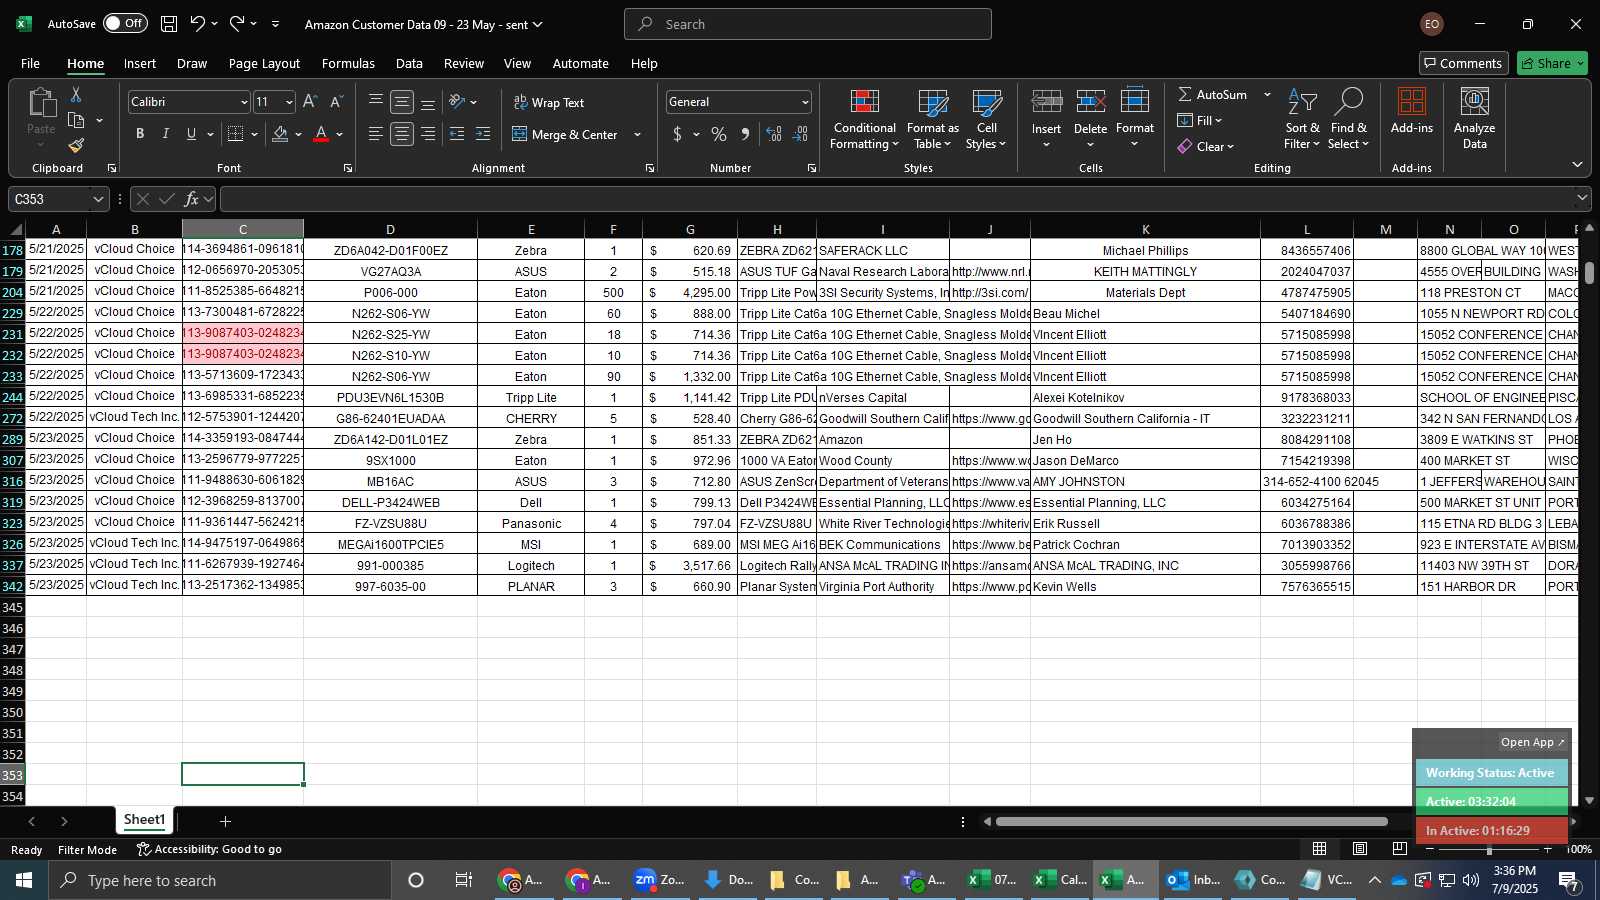Click the Share button
Viewport: 1600px width, 900px height.
click(x=1552, y=63)
